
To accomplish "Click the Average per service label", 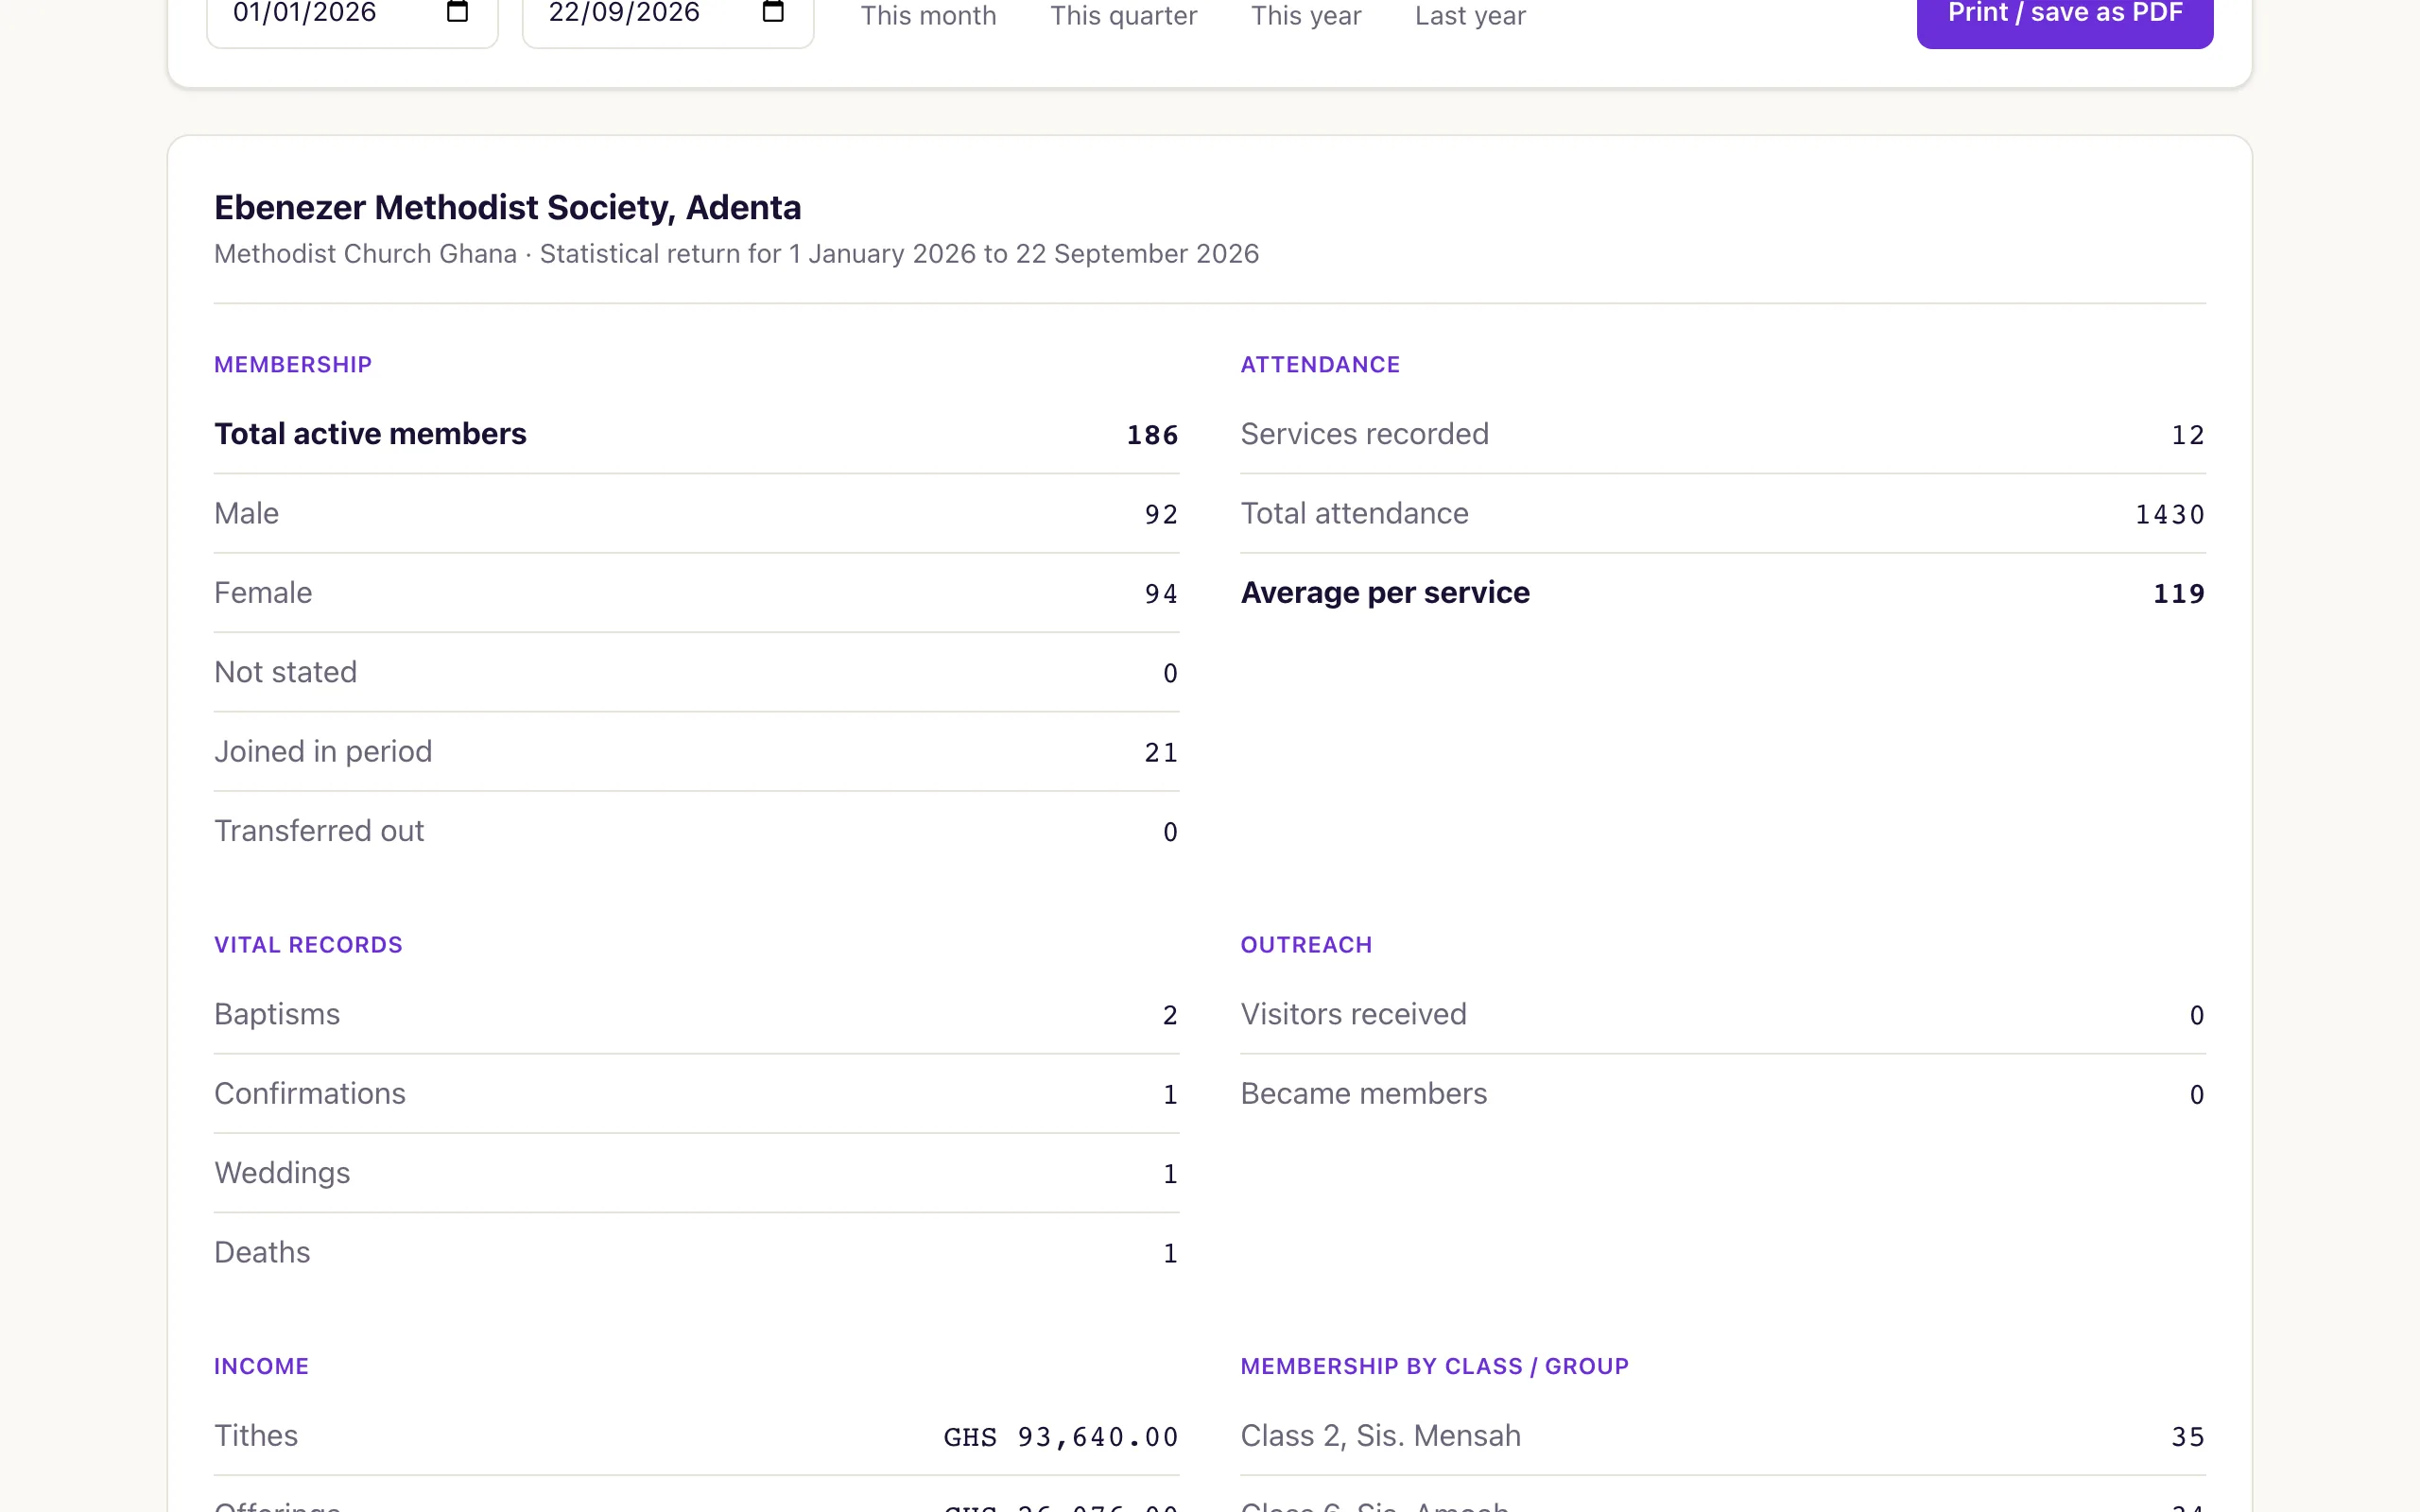I will 1385,593.
